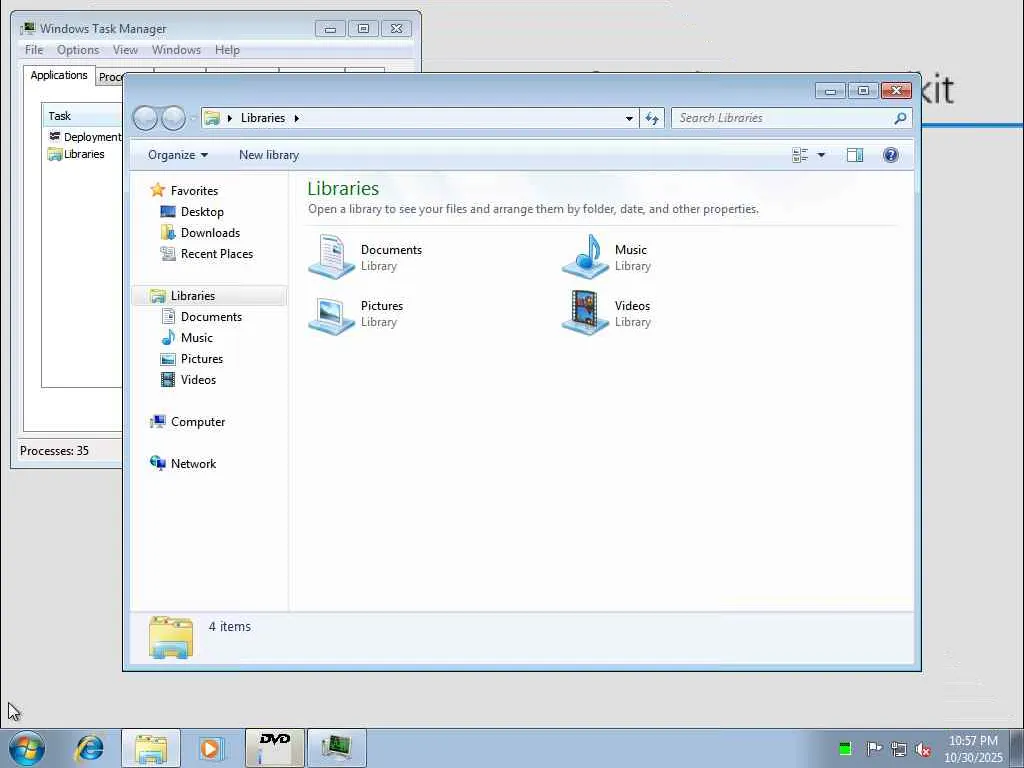Open the View menu in Task Manager

pyautogui.click(x=125, y=50)
